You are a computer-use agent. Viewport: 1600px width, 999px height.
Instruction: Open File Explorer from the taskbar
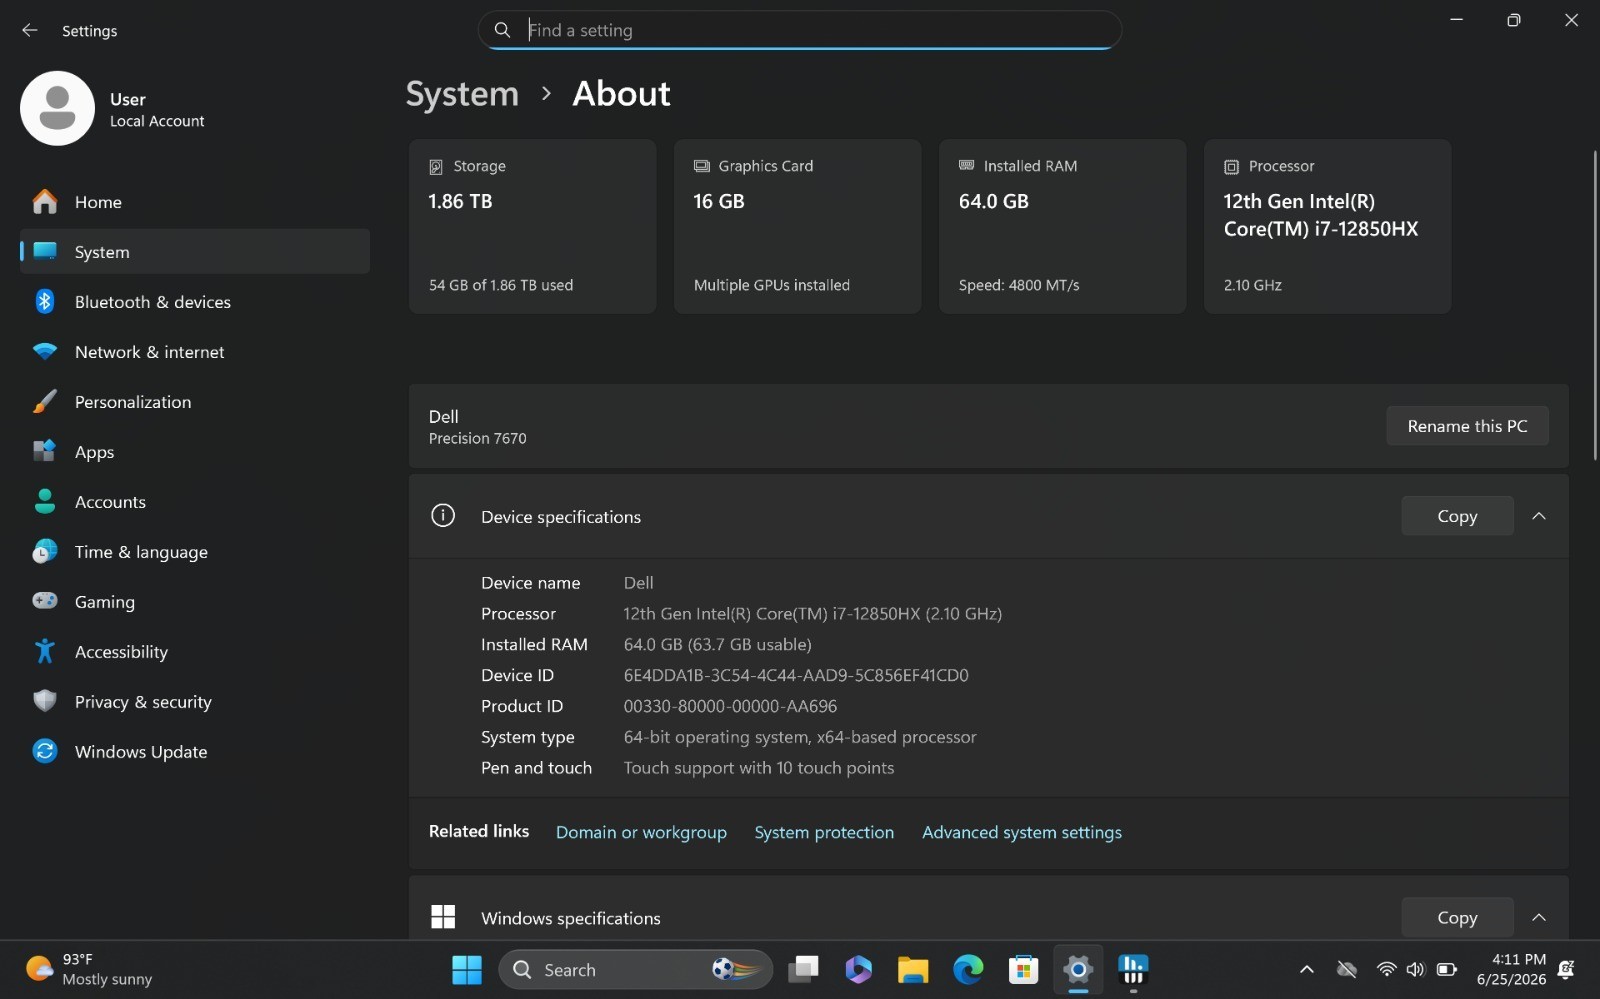pyautogui.click(x=913, y=969)
